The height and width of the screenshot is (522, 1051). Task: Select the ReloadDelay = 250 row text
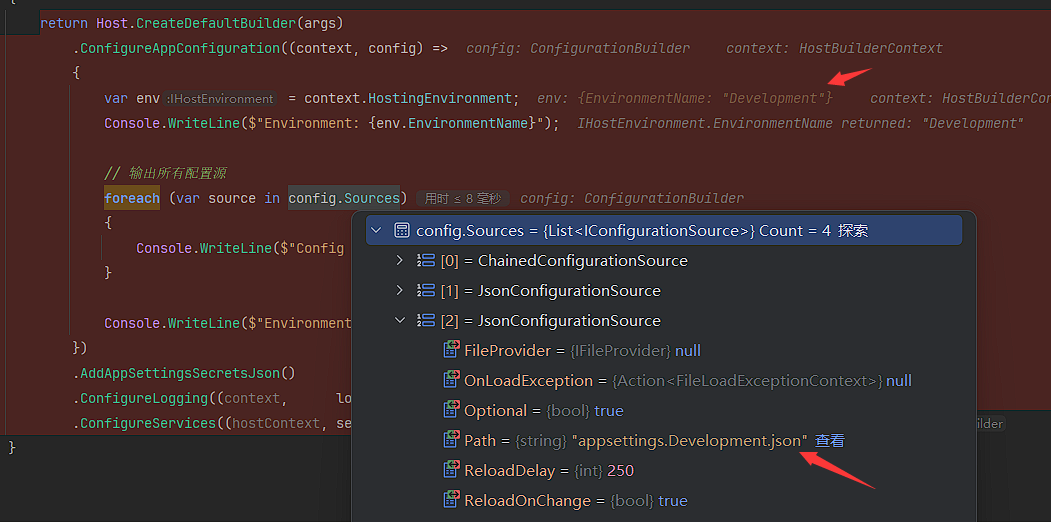click(549, 471)
